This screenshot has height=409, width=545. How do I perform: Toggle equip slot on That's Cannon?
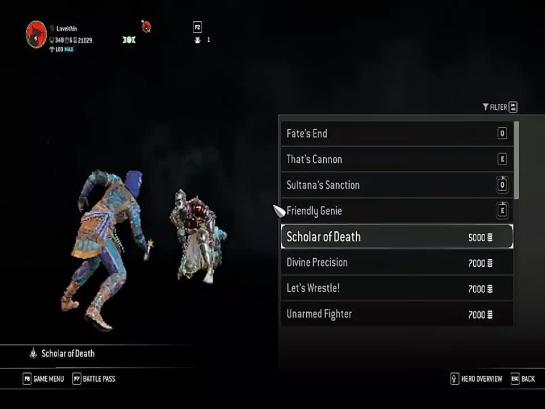coord(502,159)
